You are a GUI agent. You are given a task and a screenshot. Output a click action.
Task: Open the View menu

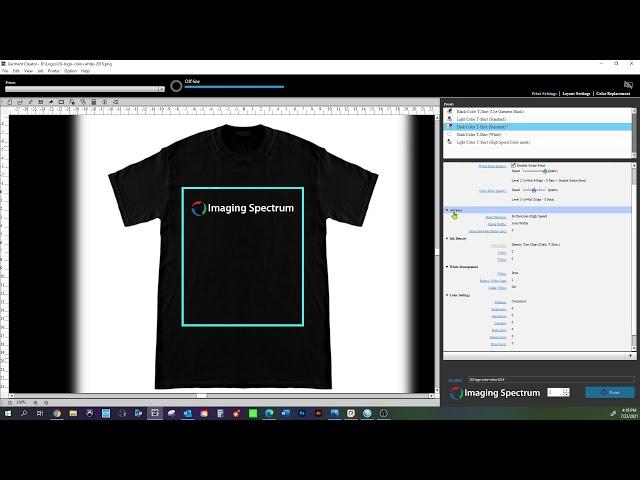pyautogui.click(x=28, y=71)
